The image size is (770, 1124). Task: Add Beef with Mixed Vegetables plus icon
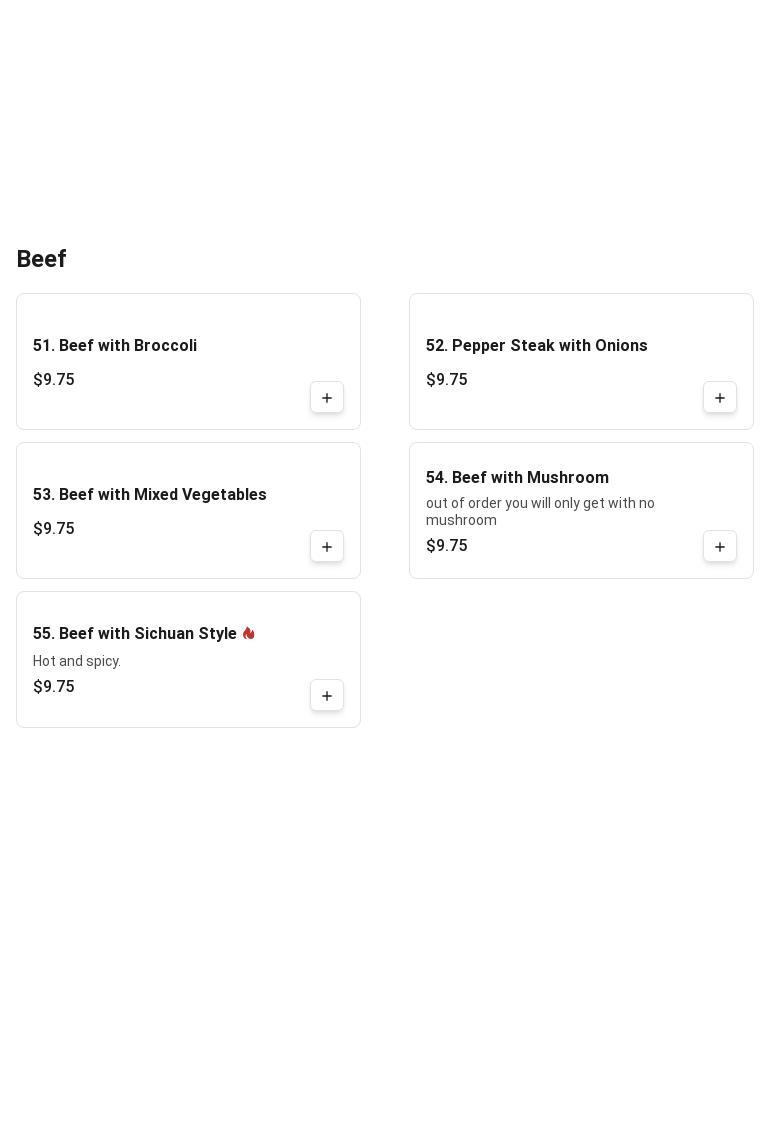point(327,546)
